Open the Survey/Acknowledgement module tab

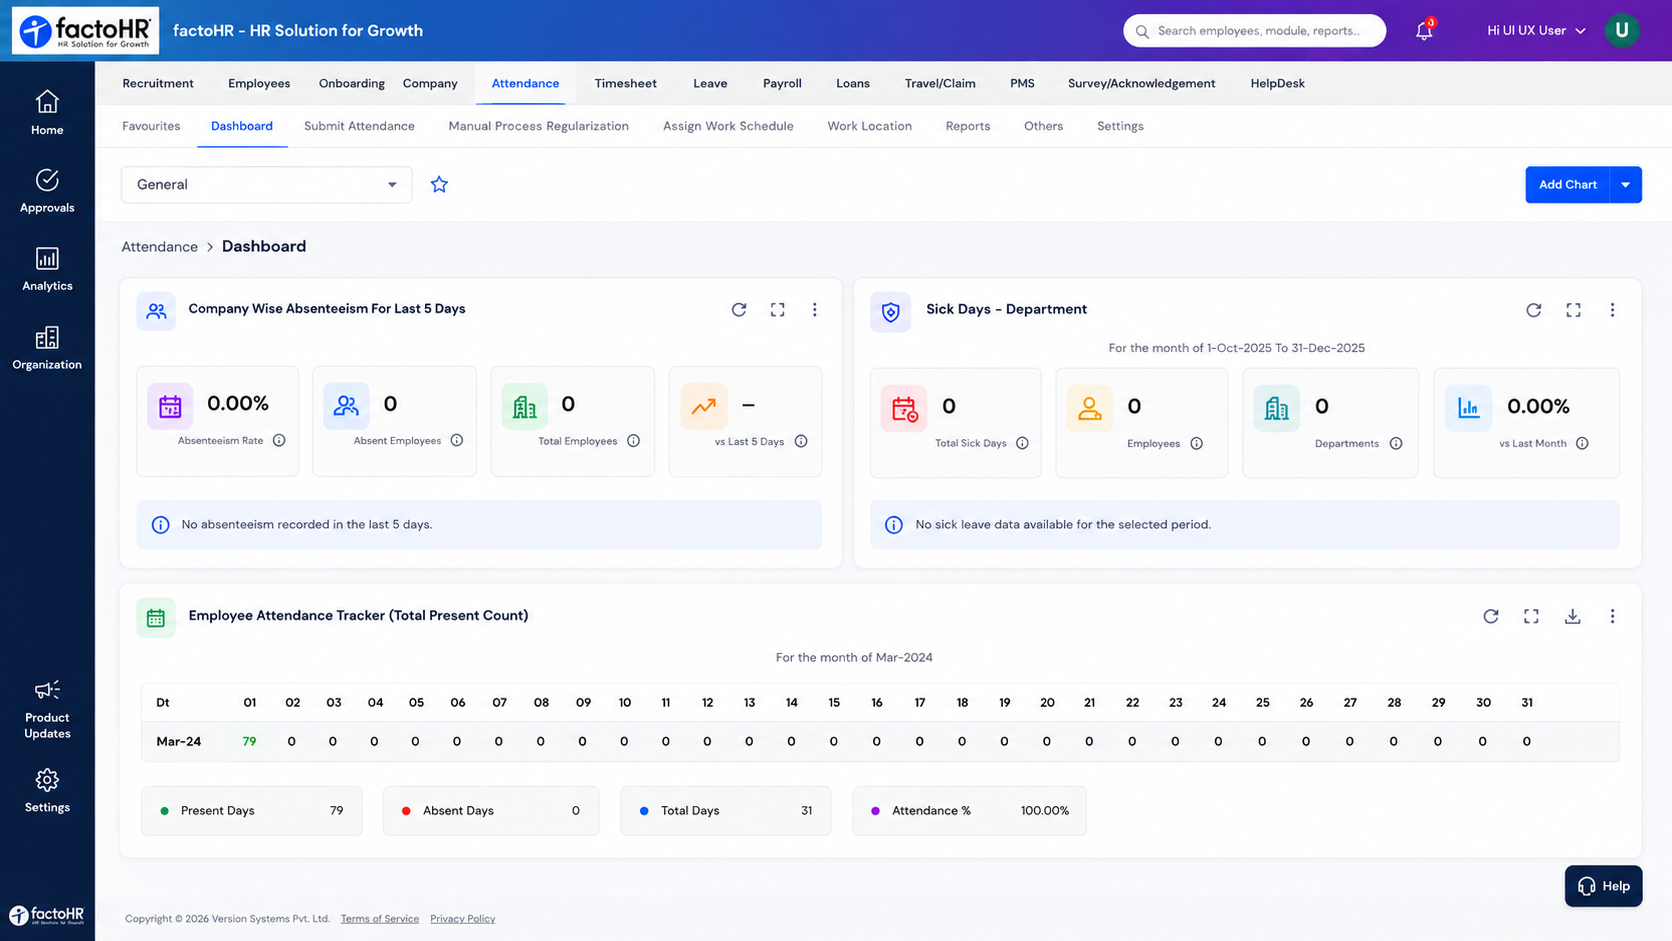coord(1141,83)
